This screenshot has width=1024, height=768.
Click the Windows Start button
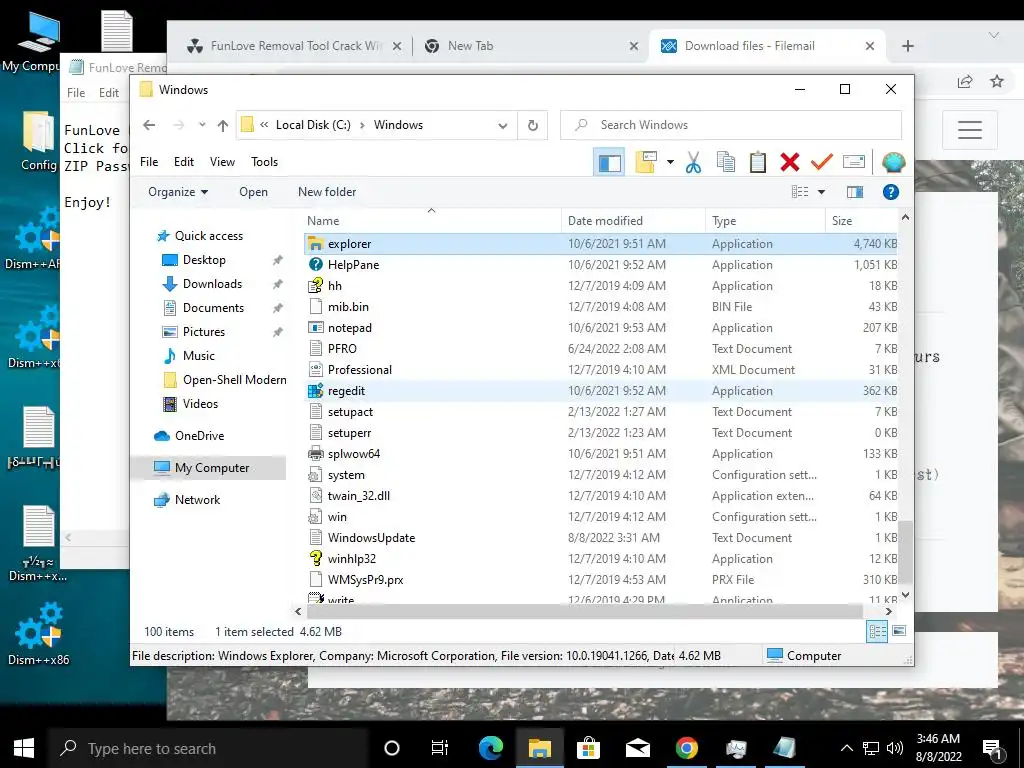tap(24, 748)
